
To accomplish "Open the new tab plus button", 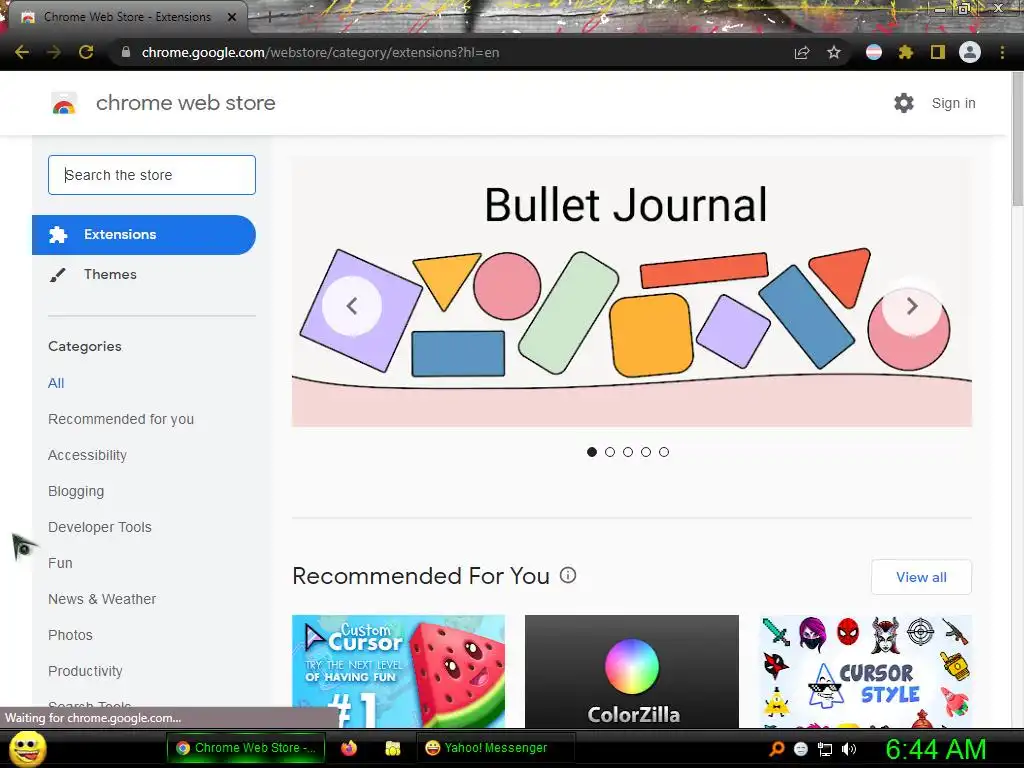I will click(269, 18).
